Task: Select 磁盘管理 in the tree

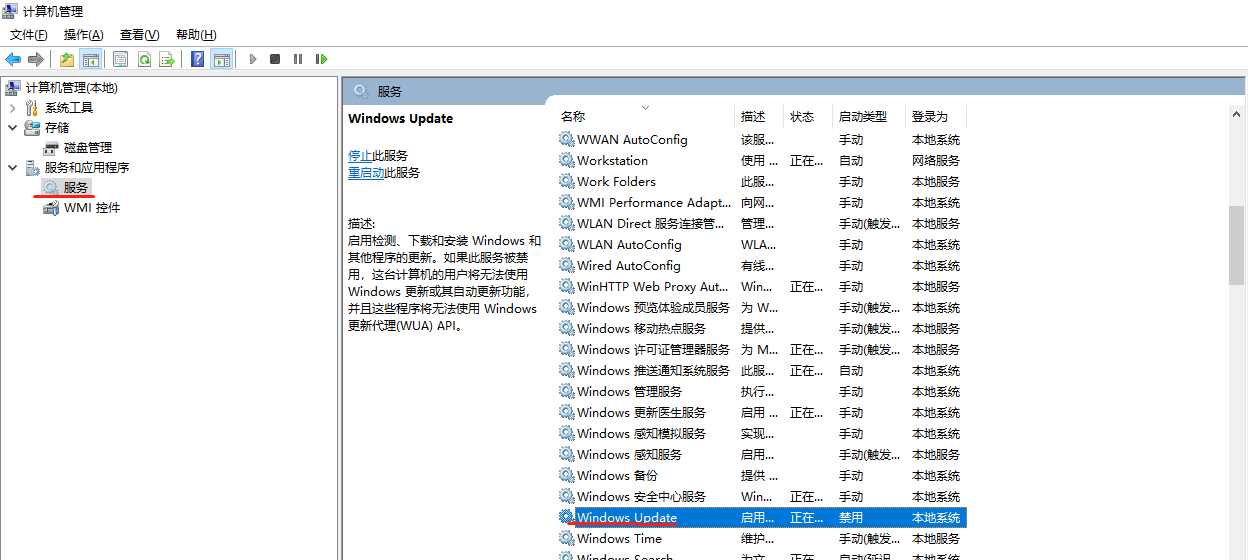Action: click(88, 147)
